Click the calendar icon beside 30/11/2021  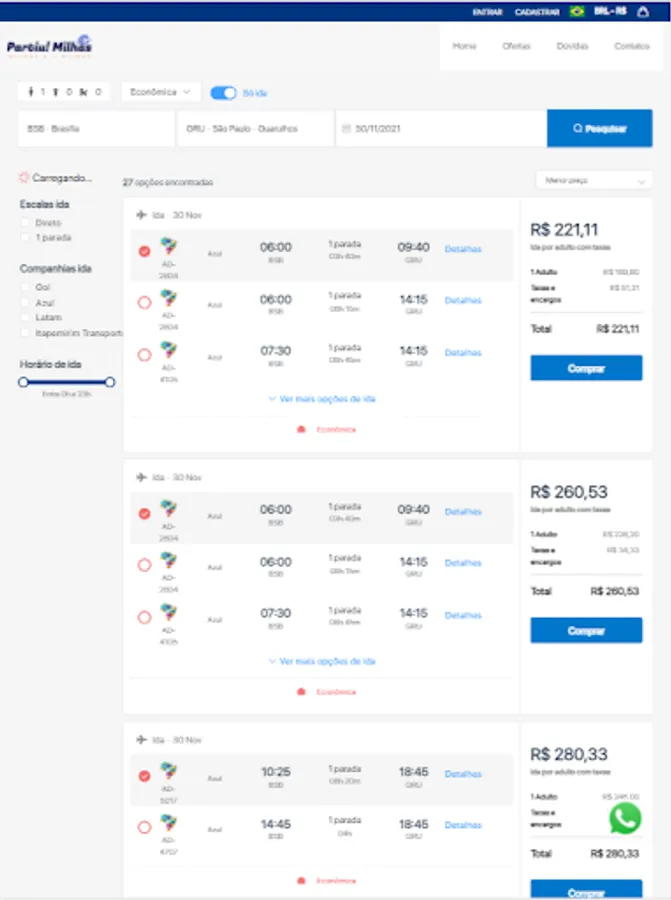(x=346, y=129)
